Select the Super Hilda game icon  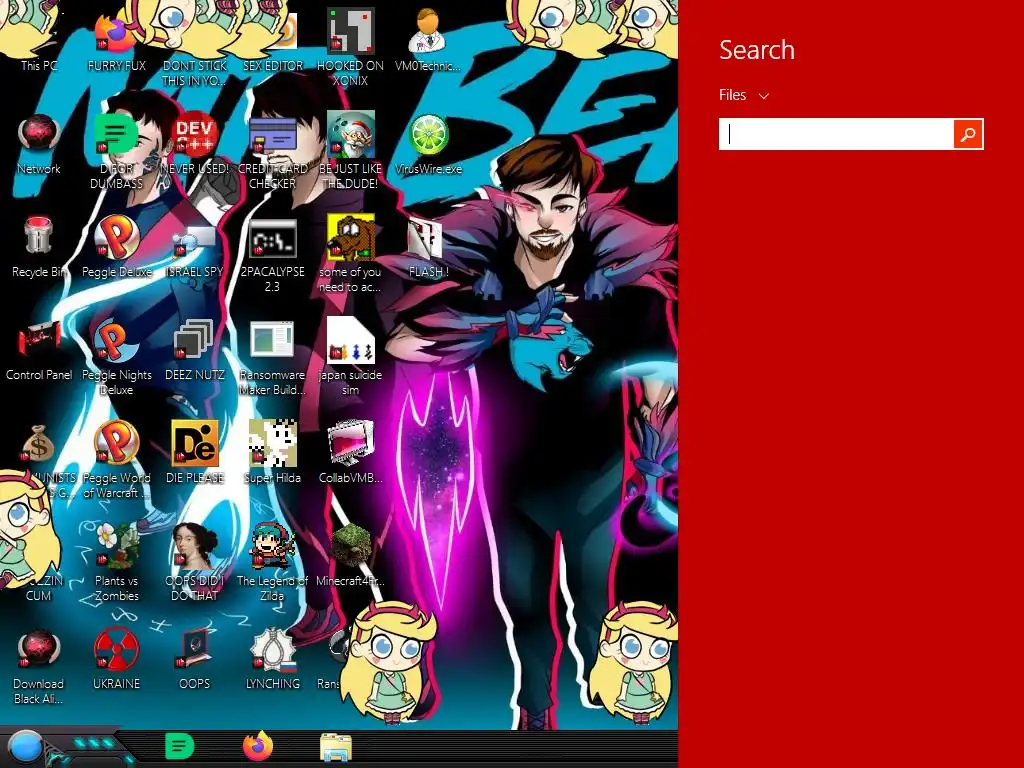point(272,453)
